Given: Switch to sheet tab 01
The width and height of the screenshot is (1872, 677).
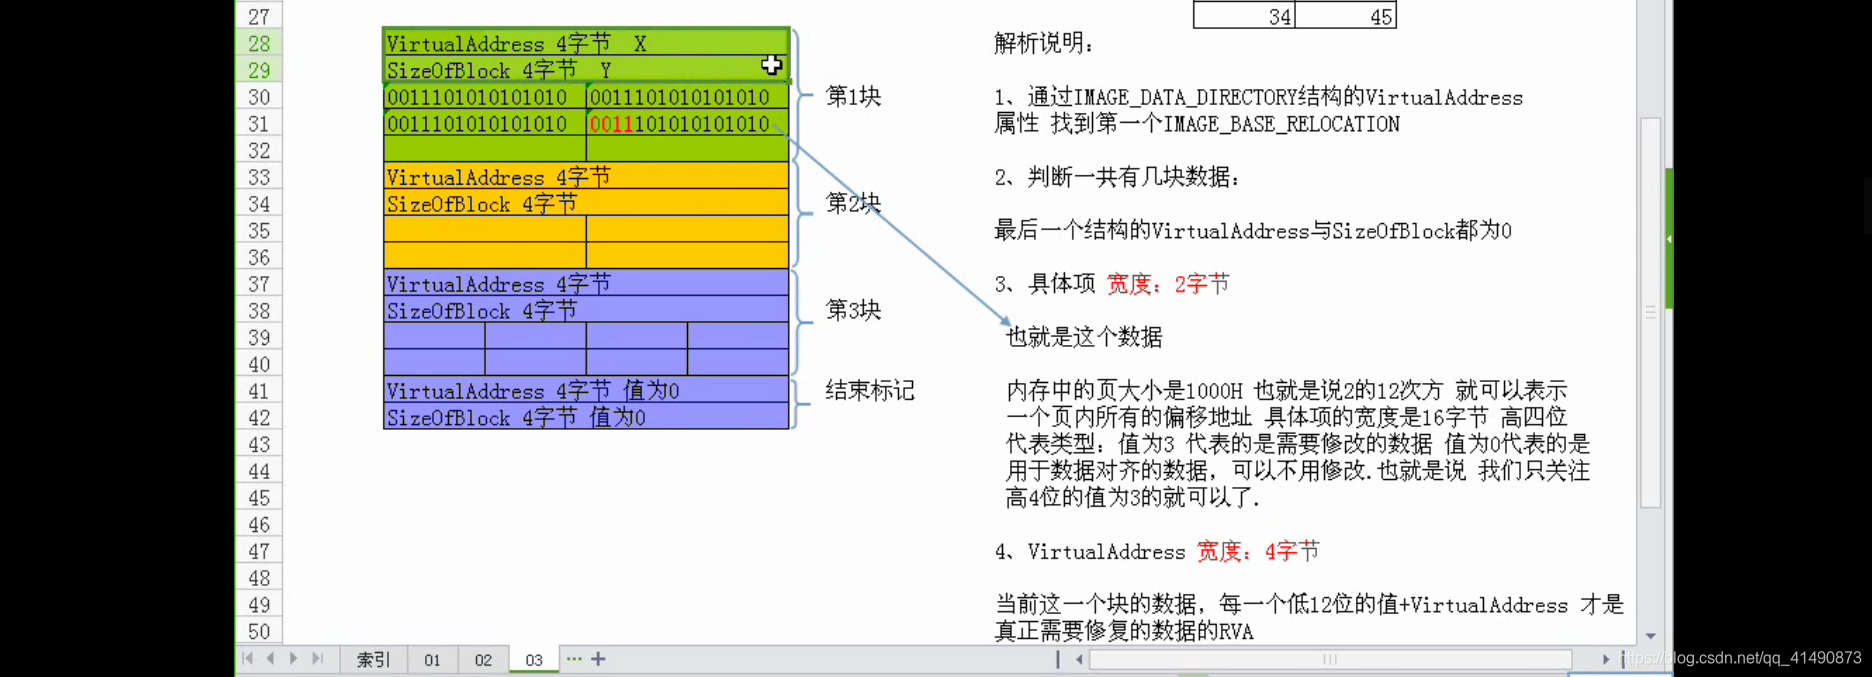Looking at the screenshot, I should pyautogui.click(x=432, y=660).
